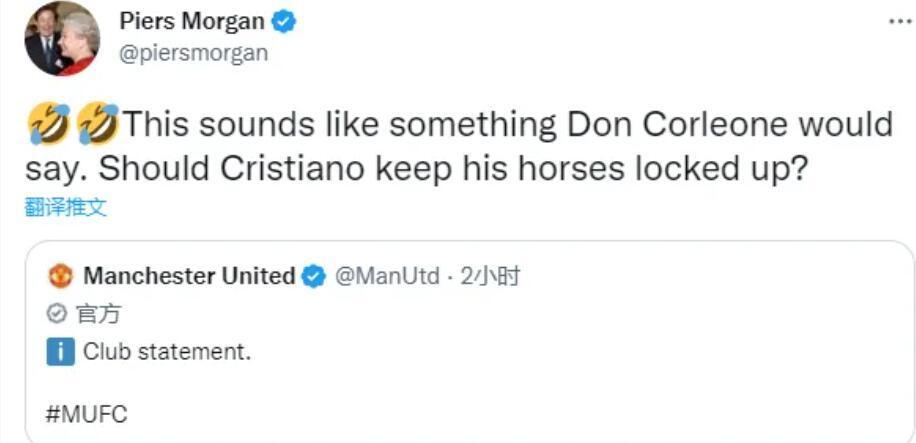Viewport: 916px width, 443px height.
Task: Click the official checkmark icon next to 官方
Action: tap(58, 314)
